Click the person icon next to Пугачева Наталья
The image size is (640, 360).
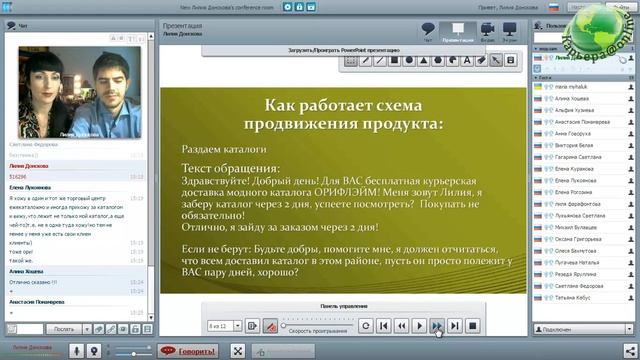pos(631,263)
